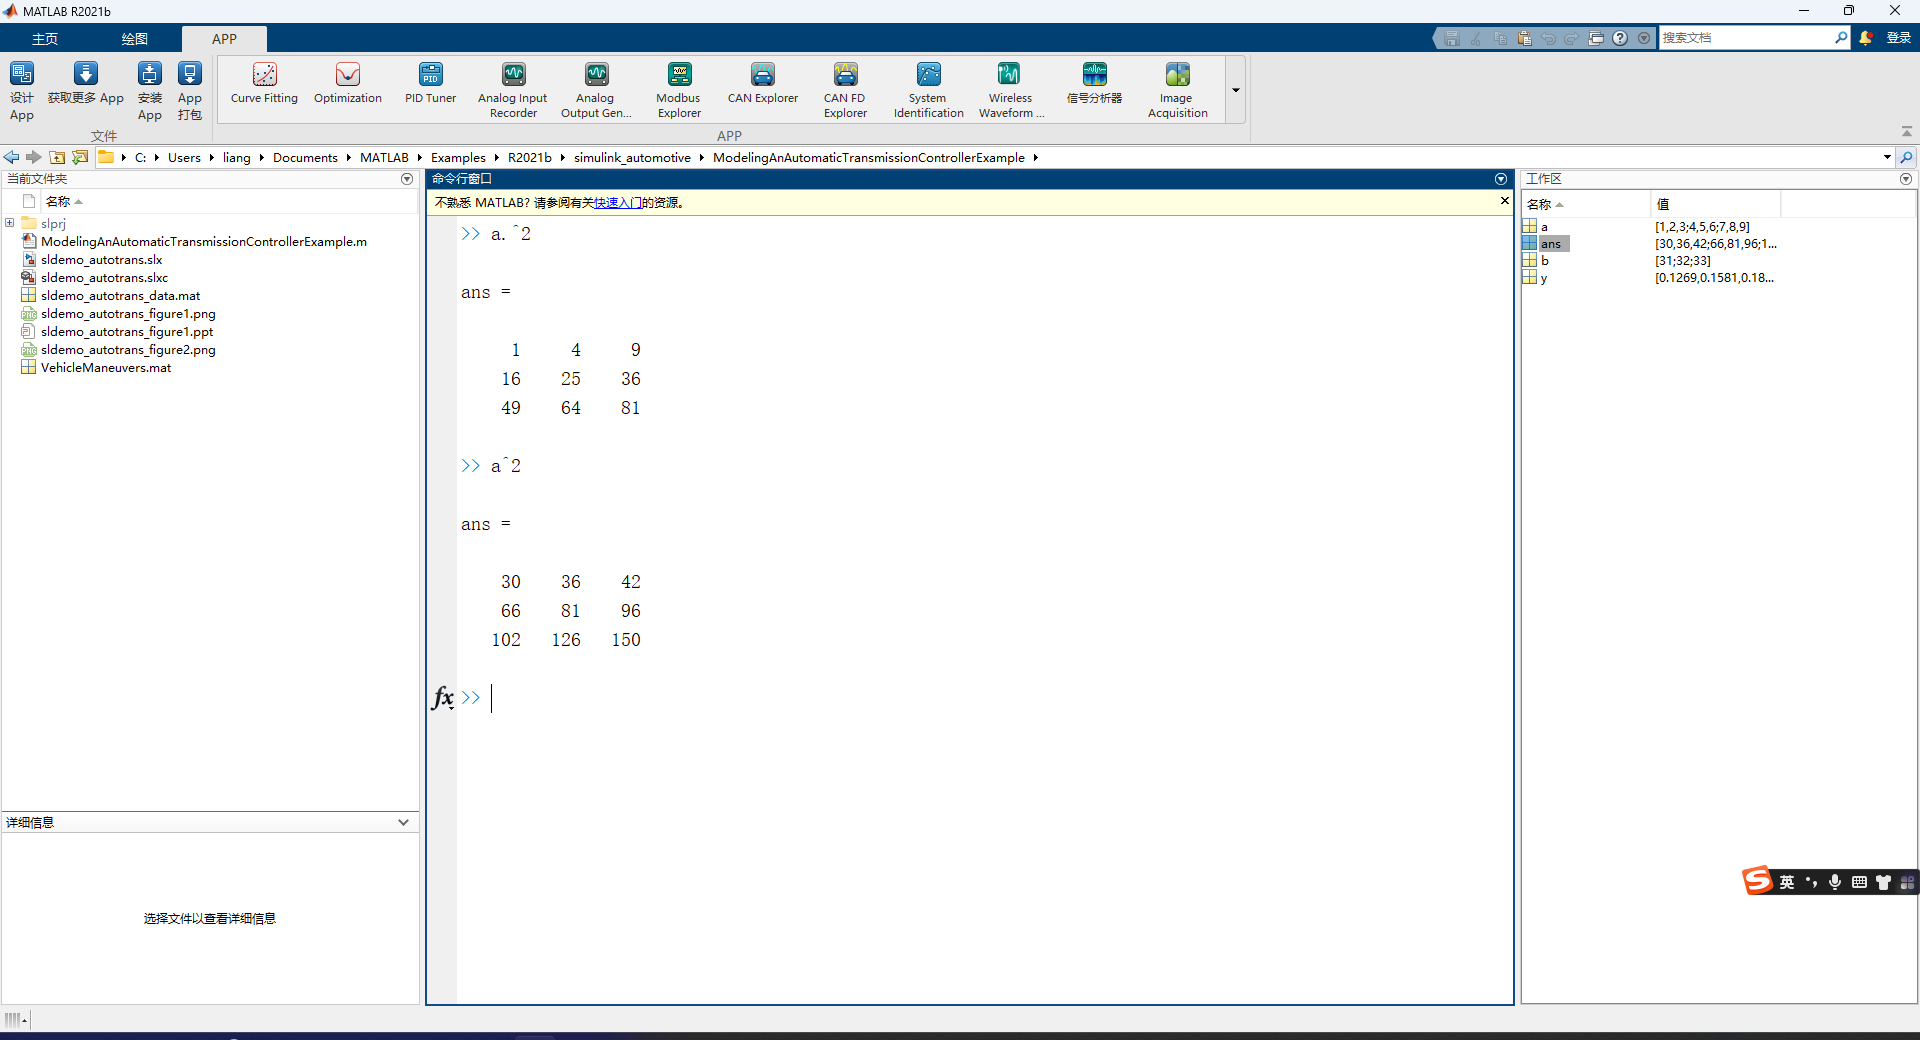
Task: Sort files by 名称 column header
Action: point(58,202)
